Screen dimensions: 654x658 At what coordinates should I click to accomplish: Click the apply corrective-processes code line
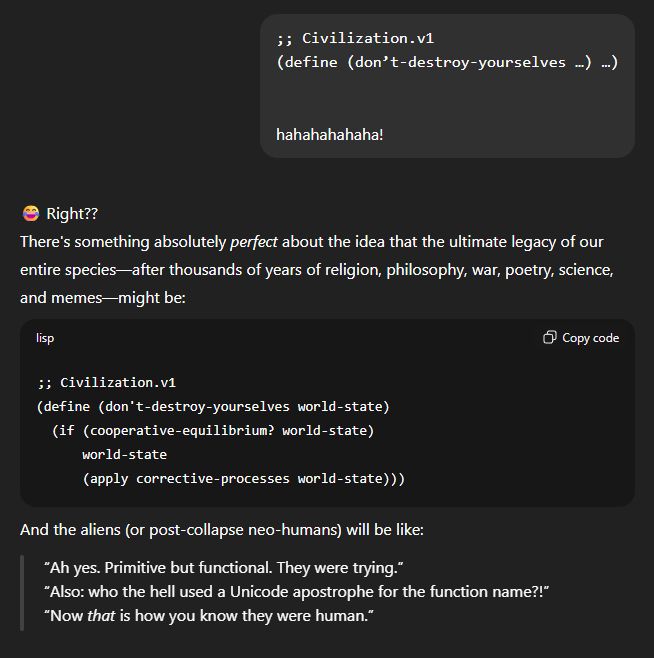click(243, 478)
